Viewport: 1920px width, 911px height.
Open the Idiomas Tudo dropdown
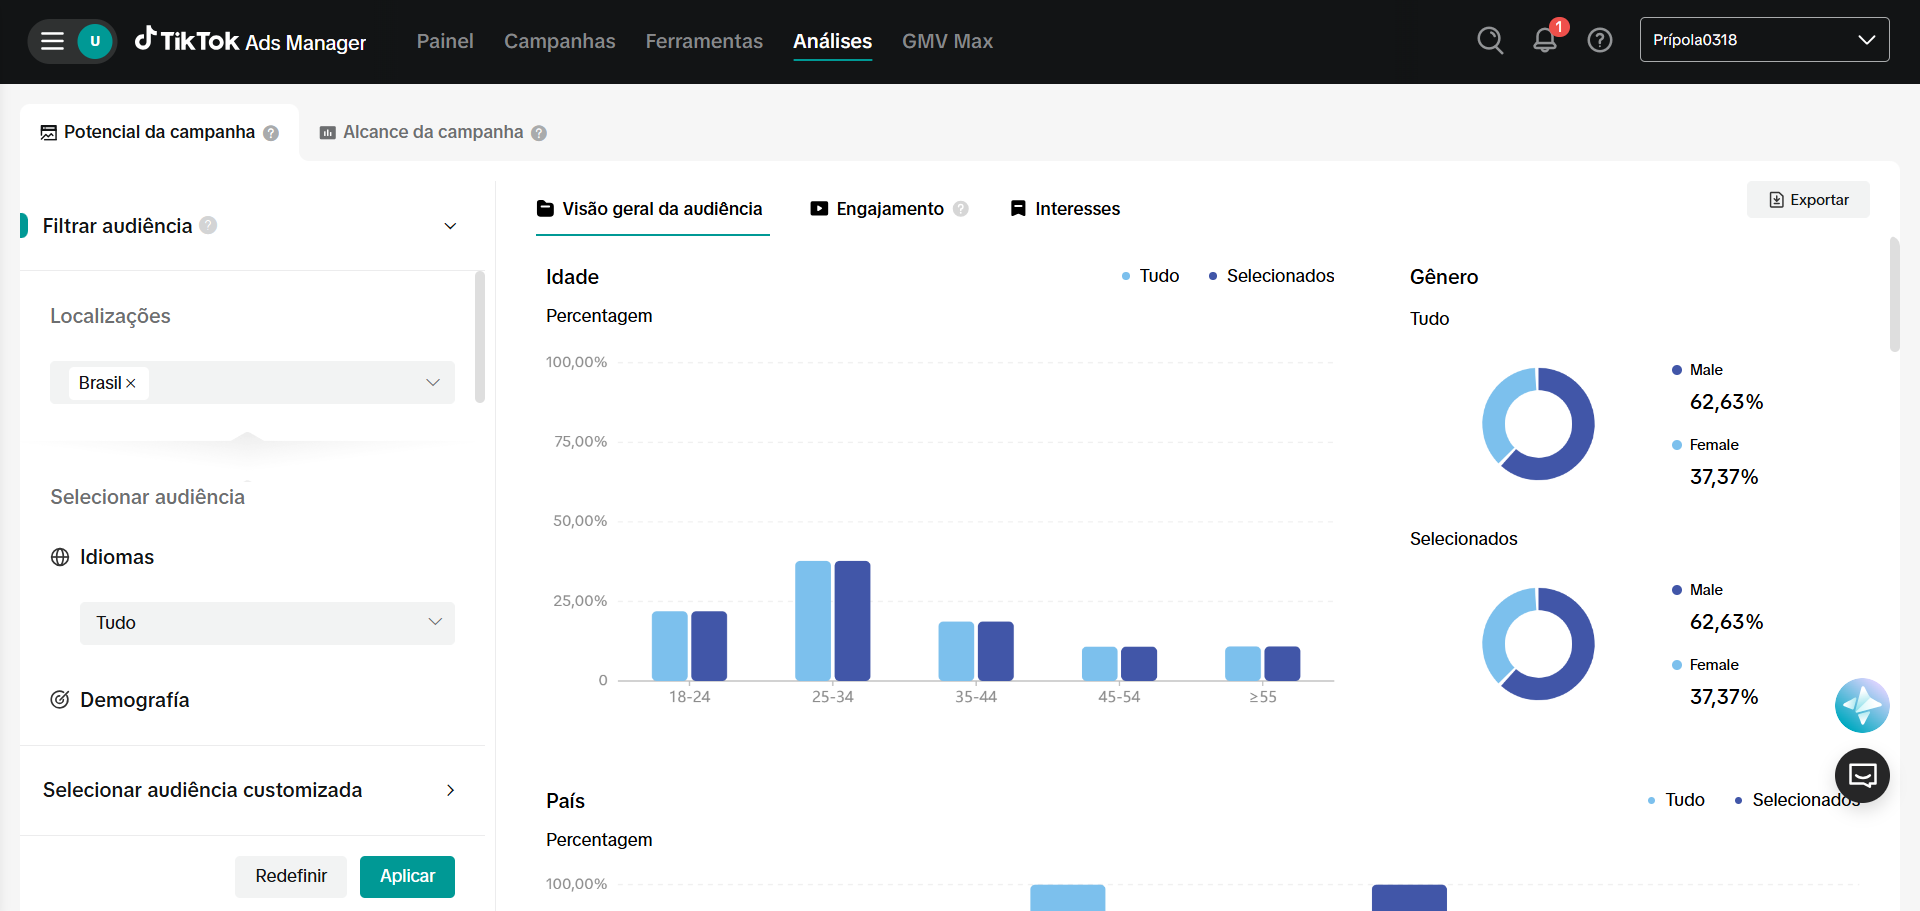(267, 623)
